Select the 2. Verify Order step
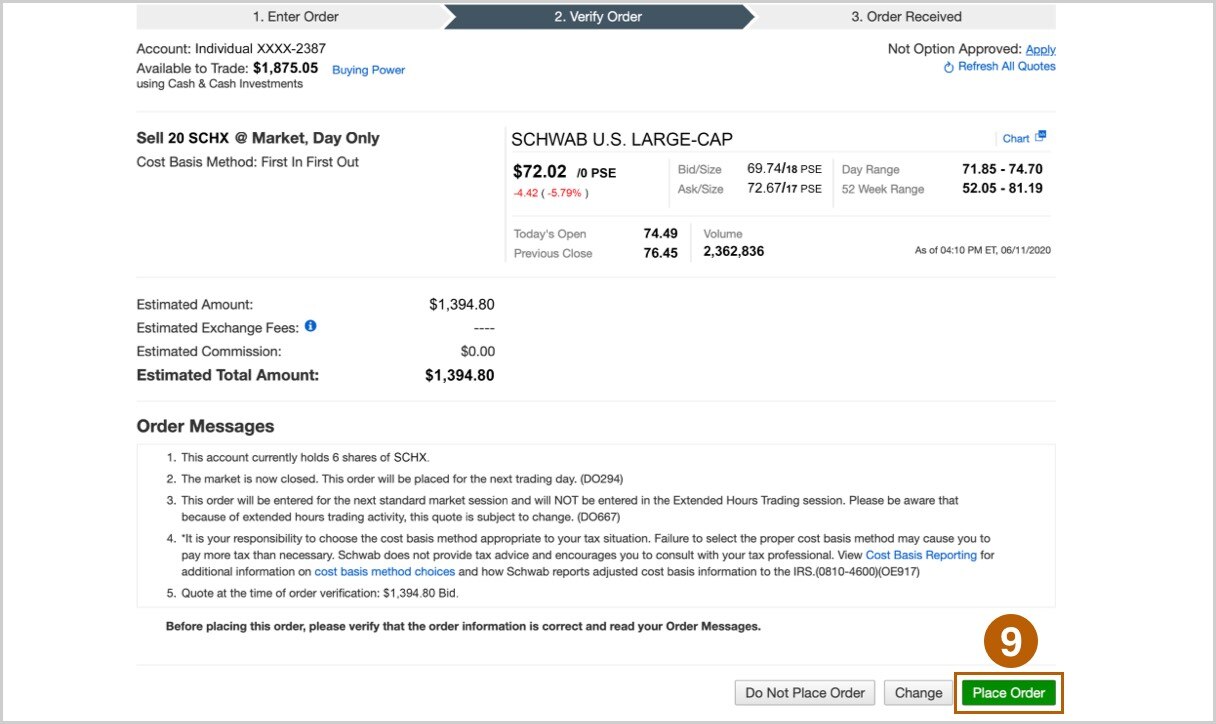The image size is (1216, 724). (x=598, y=17)
